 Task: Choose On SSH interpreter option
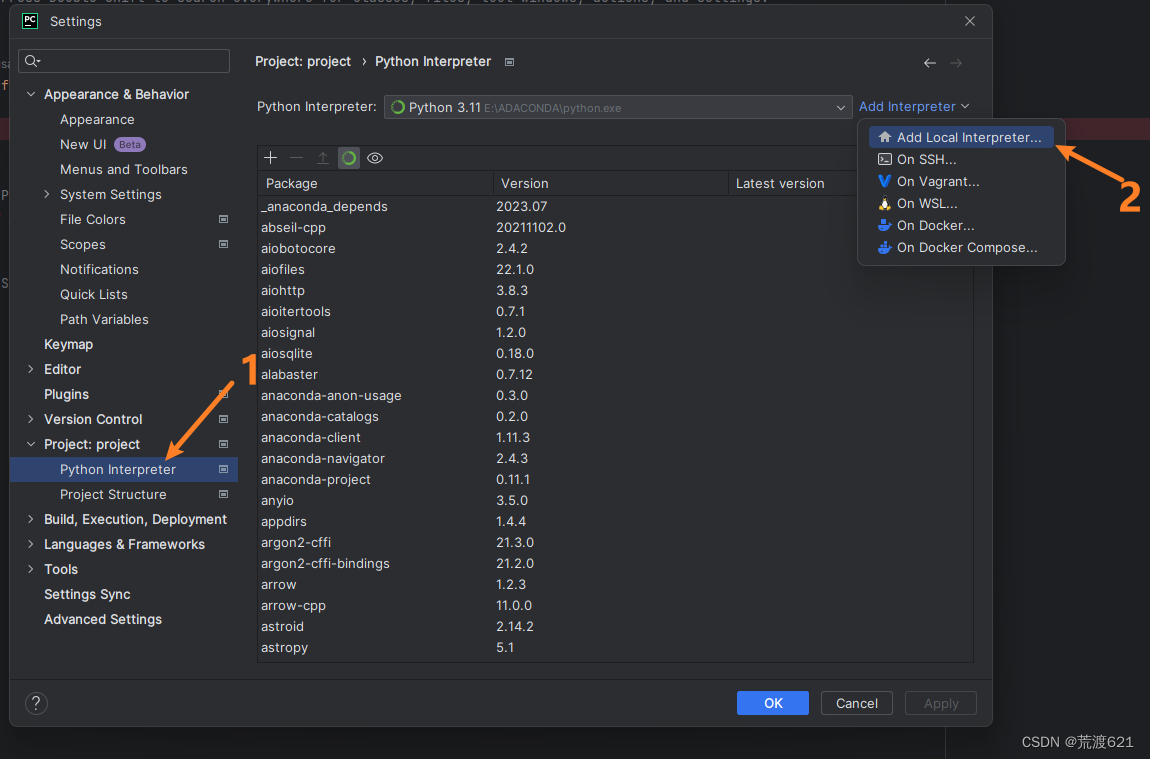click(x=961, y=159)
